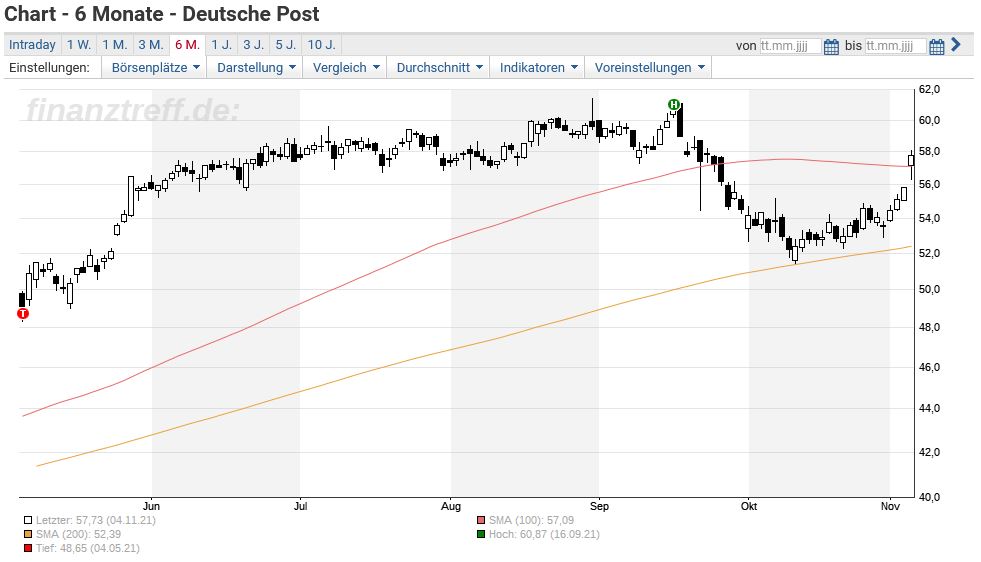This screenshot has height=562, width=981.
Task: Click the red T low marker
Action: [x=23, y=314]
